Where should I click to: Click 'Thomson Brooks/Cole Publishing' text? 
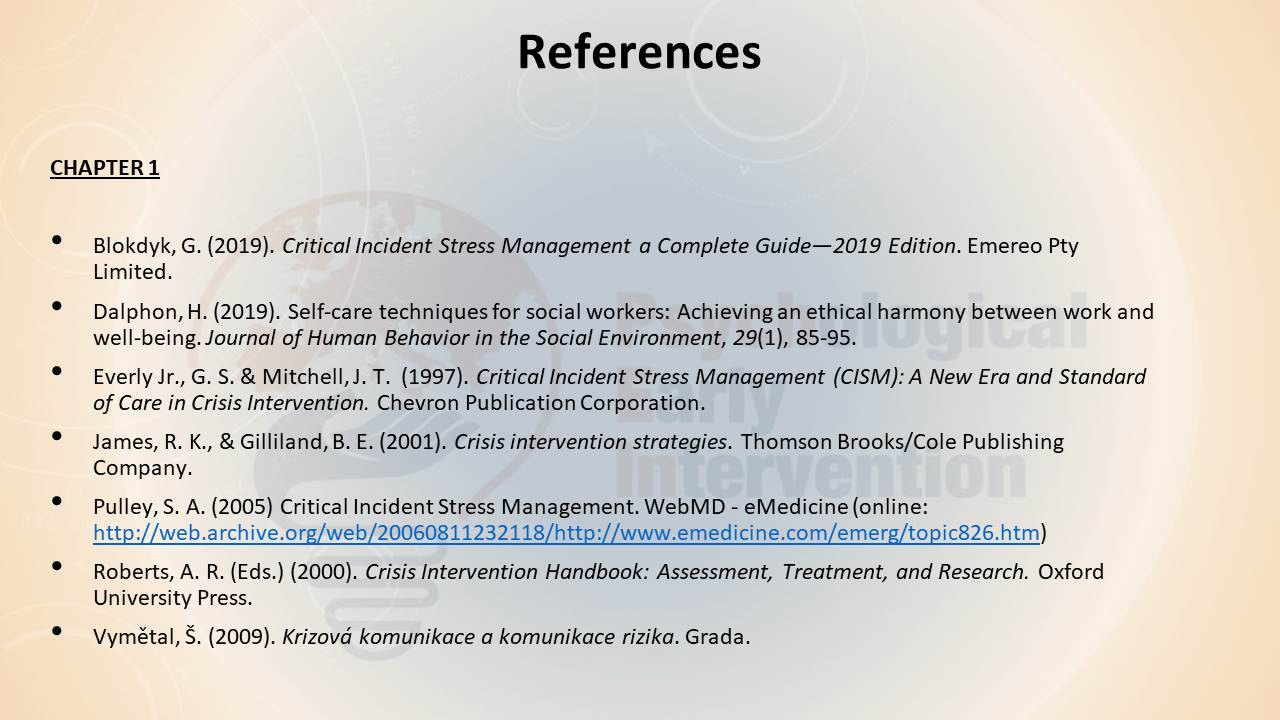902,442
